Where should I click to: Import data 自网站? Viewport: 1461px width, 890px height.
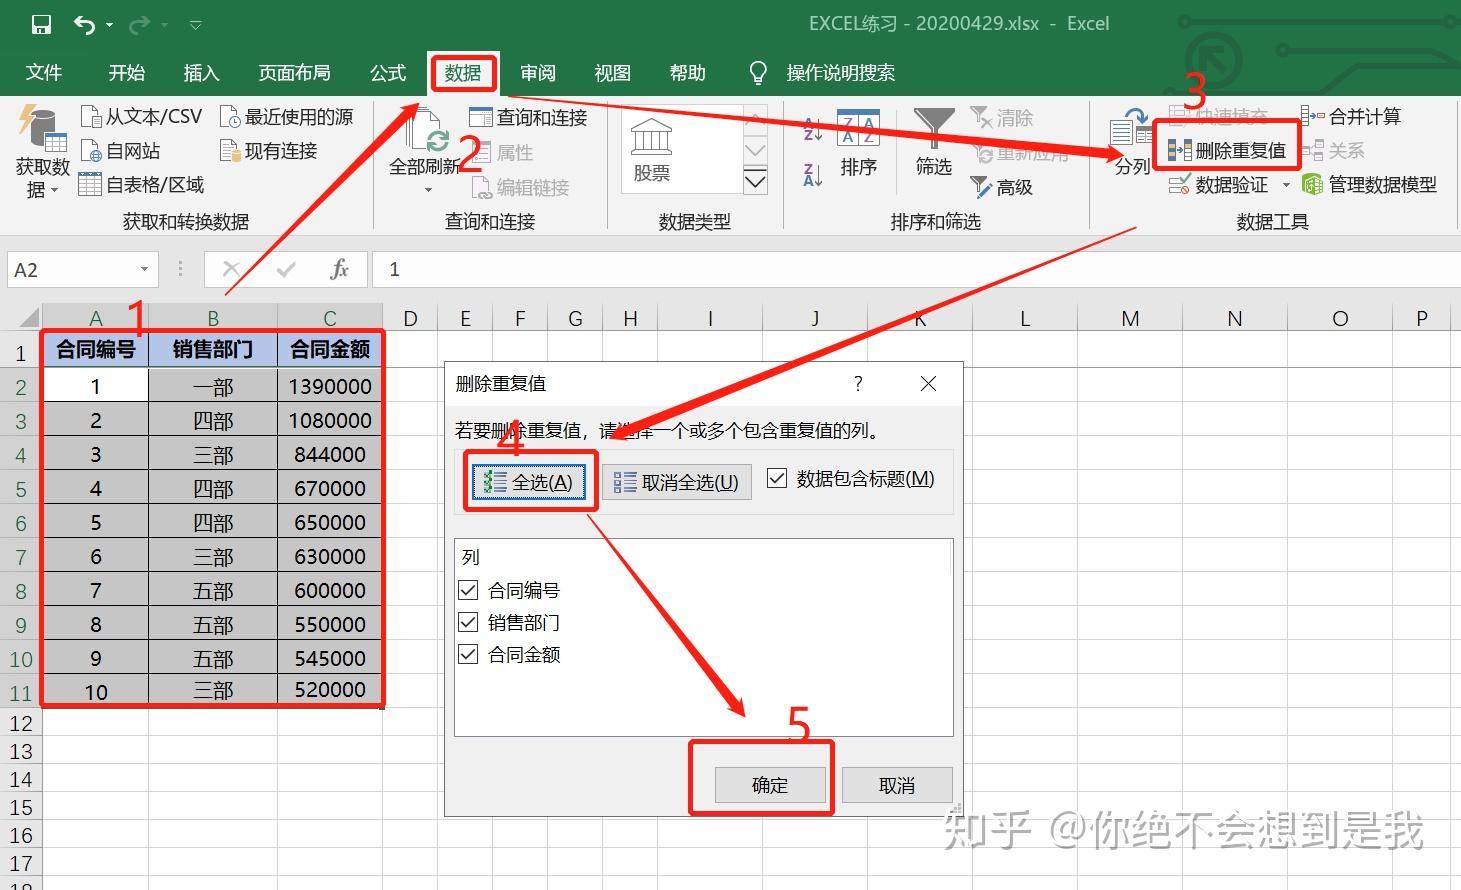[119, 151]
